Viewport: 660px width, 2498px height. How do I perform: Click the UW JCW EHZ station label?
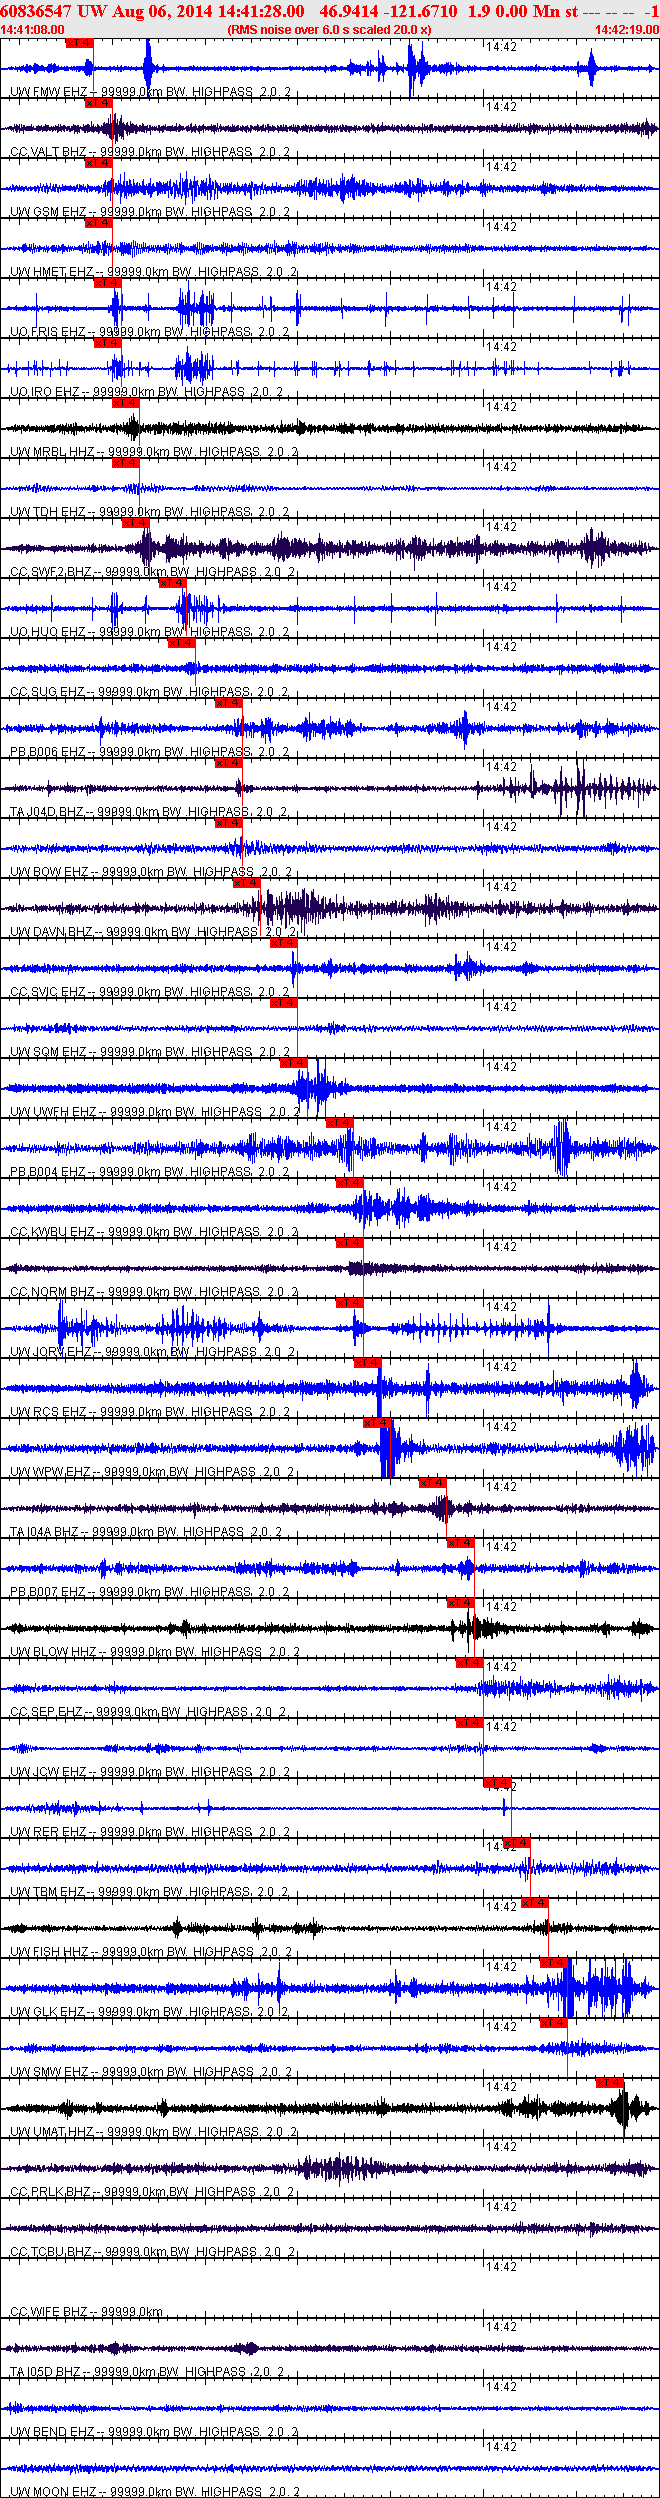(150, 1772)
